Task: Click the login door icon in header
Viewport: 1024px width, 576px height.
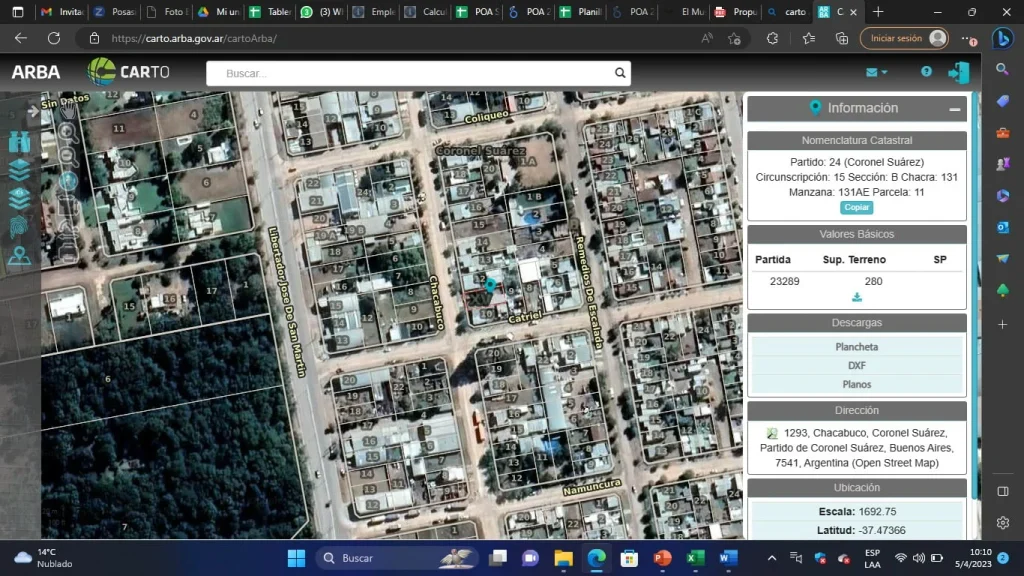Action: (x=959, y=72)
